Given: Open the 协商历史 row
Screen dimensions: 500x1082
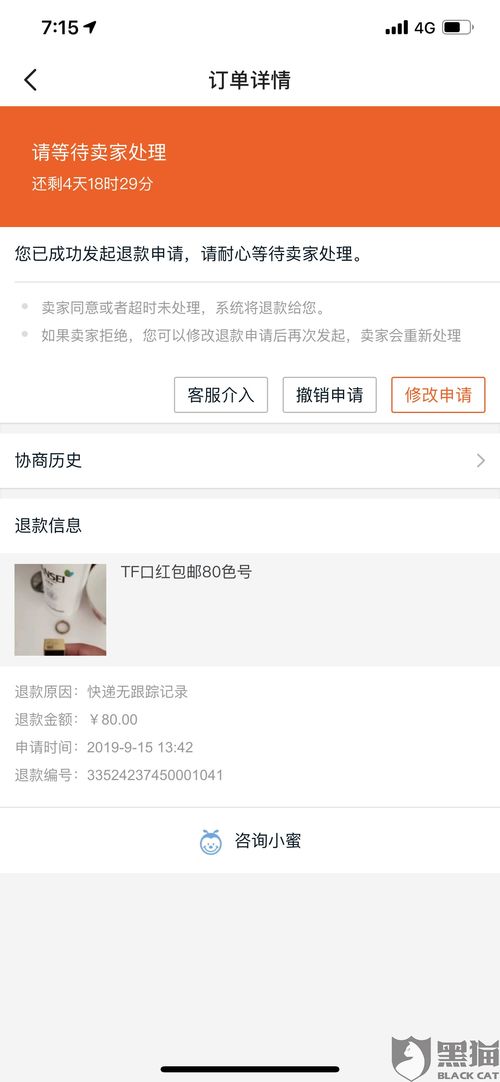Looking at the screenshot, I should click(250, 461).
